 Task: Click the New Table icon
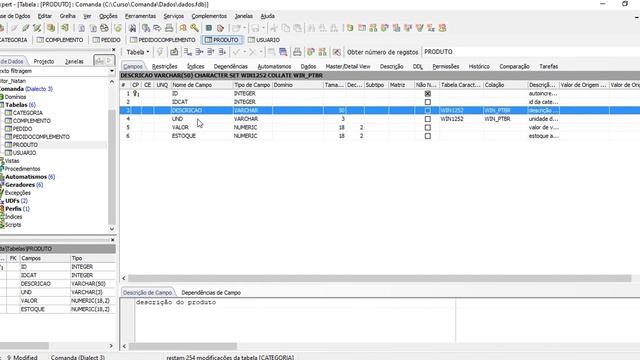tap(362, 28)
